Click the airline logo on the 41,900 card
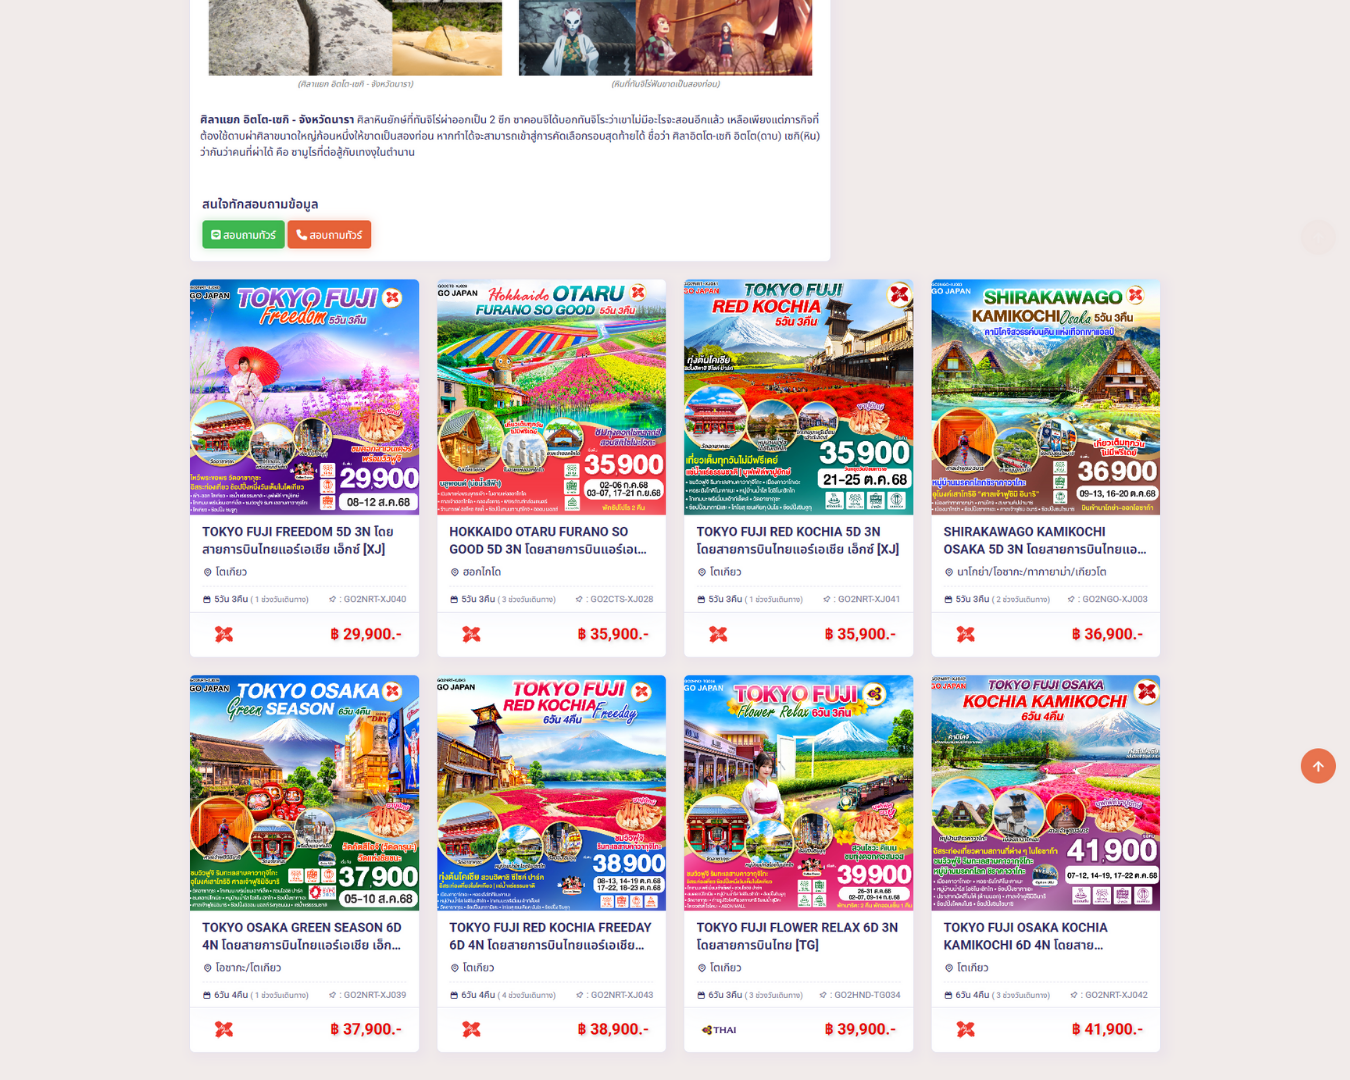Viewport: 1350px width, 1080px height. (965, 1029)
